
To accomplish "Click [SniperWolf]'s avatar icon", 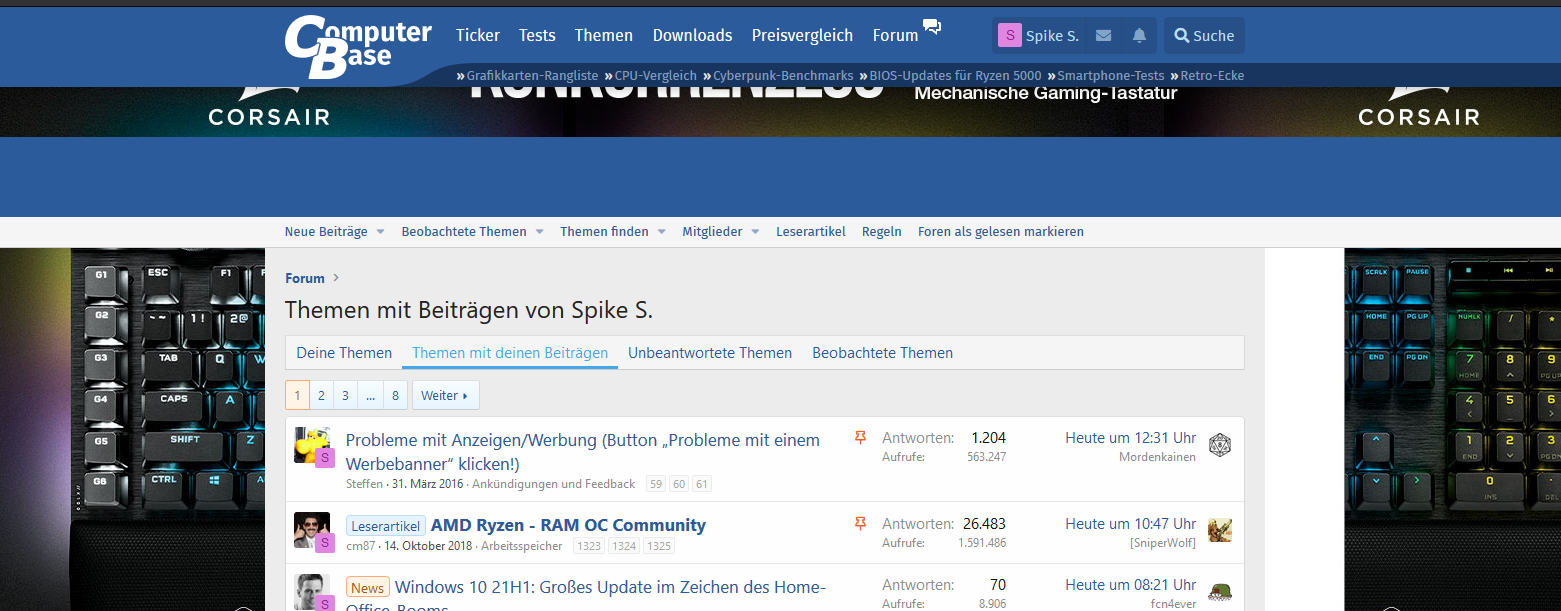I will pos(1219,531).
